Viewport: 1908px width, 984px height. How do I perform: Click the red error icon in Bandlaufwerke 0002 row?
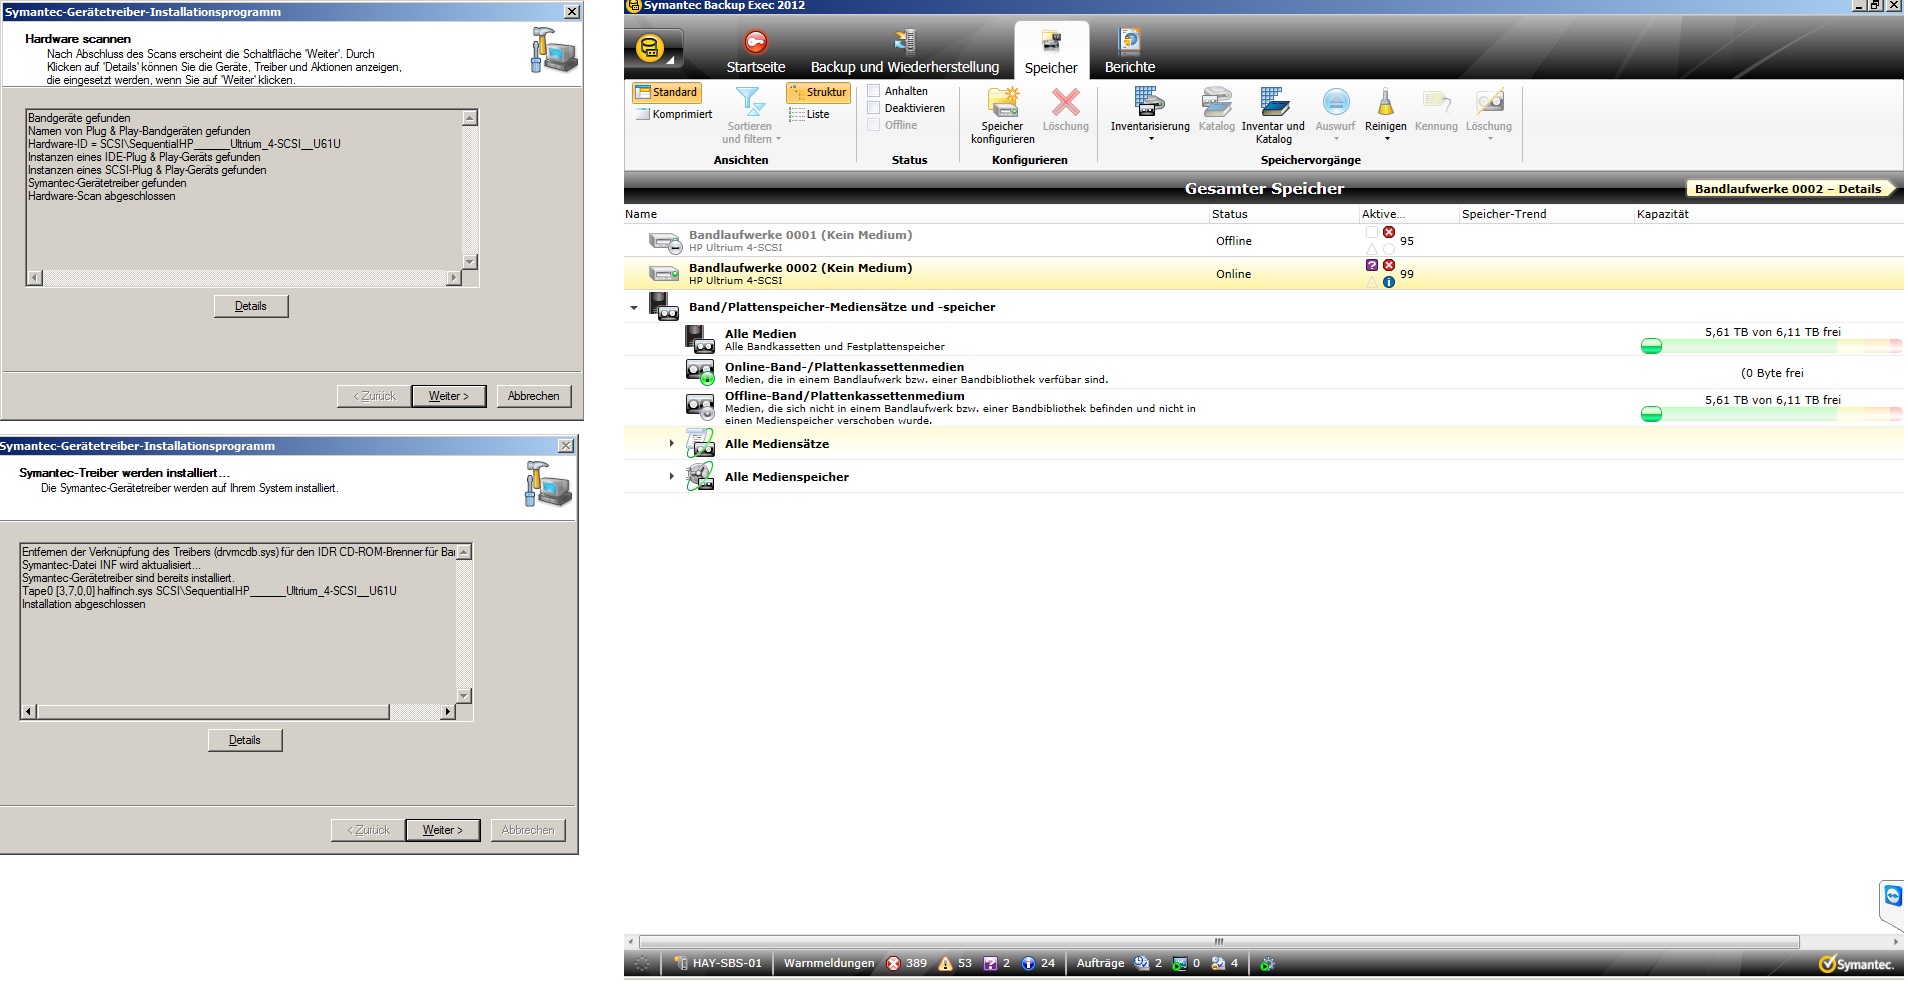coord(1389,265)
